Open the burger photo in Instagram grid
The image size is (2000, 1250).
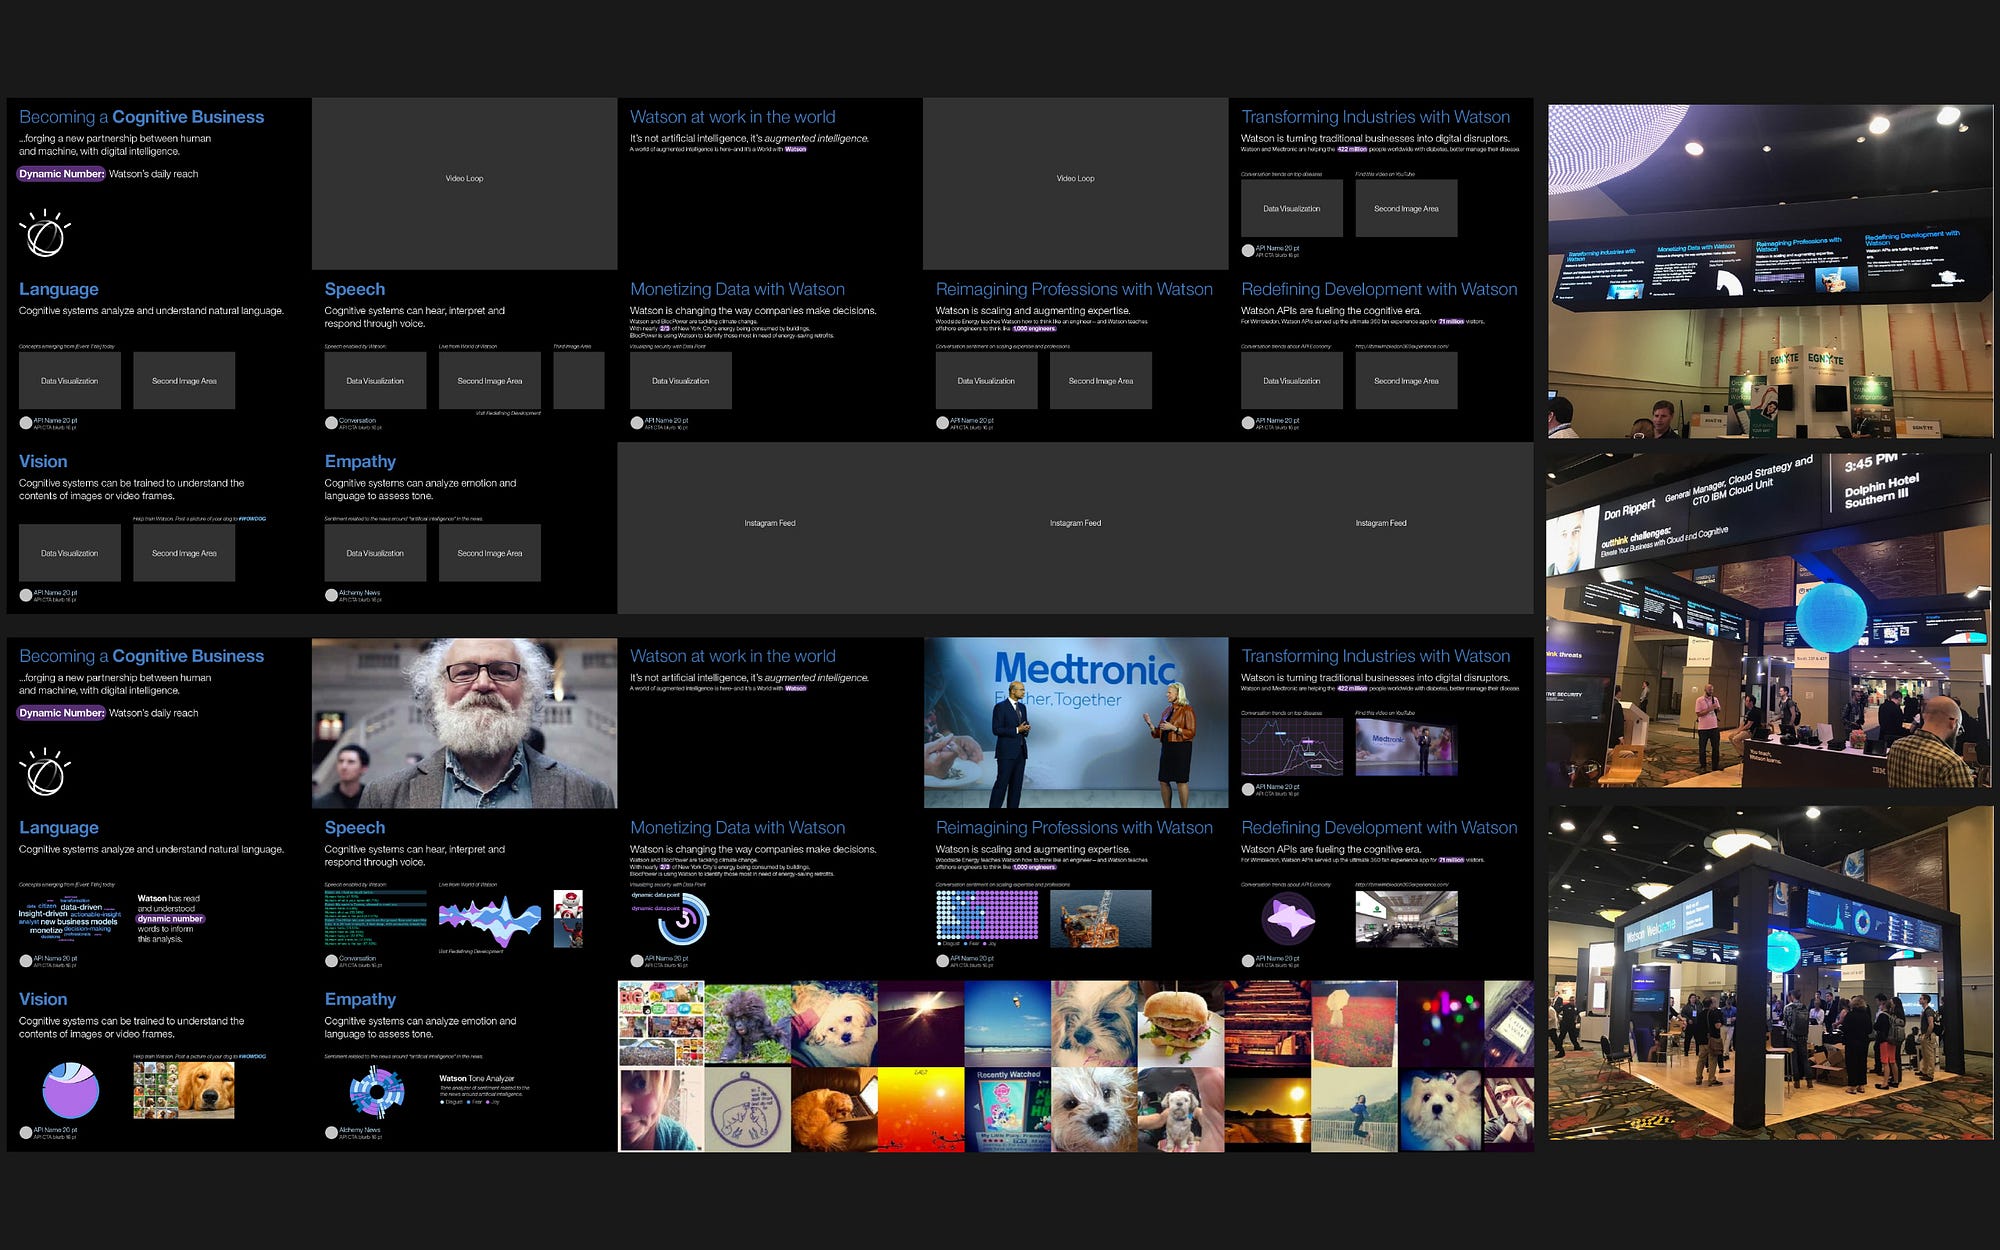1181,1023
